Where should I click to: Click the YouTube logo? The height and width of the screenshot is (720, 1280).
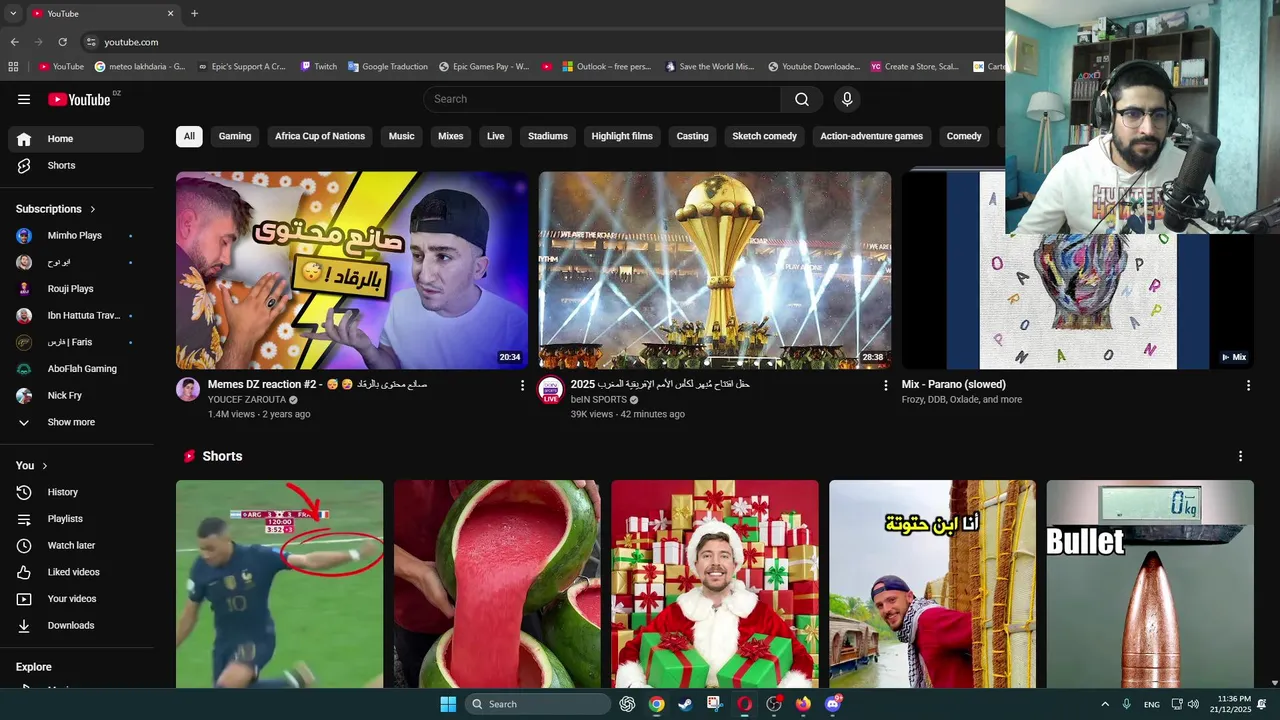(79, 99)
